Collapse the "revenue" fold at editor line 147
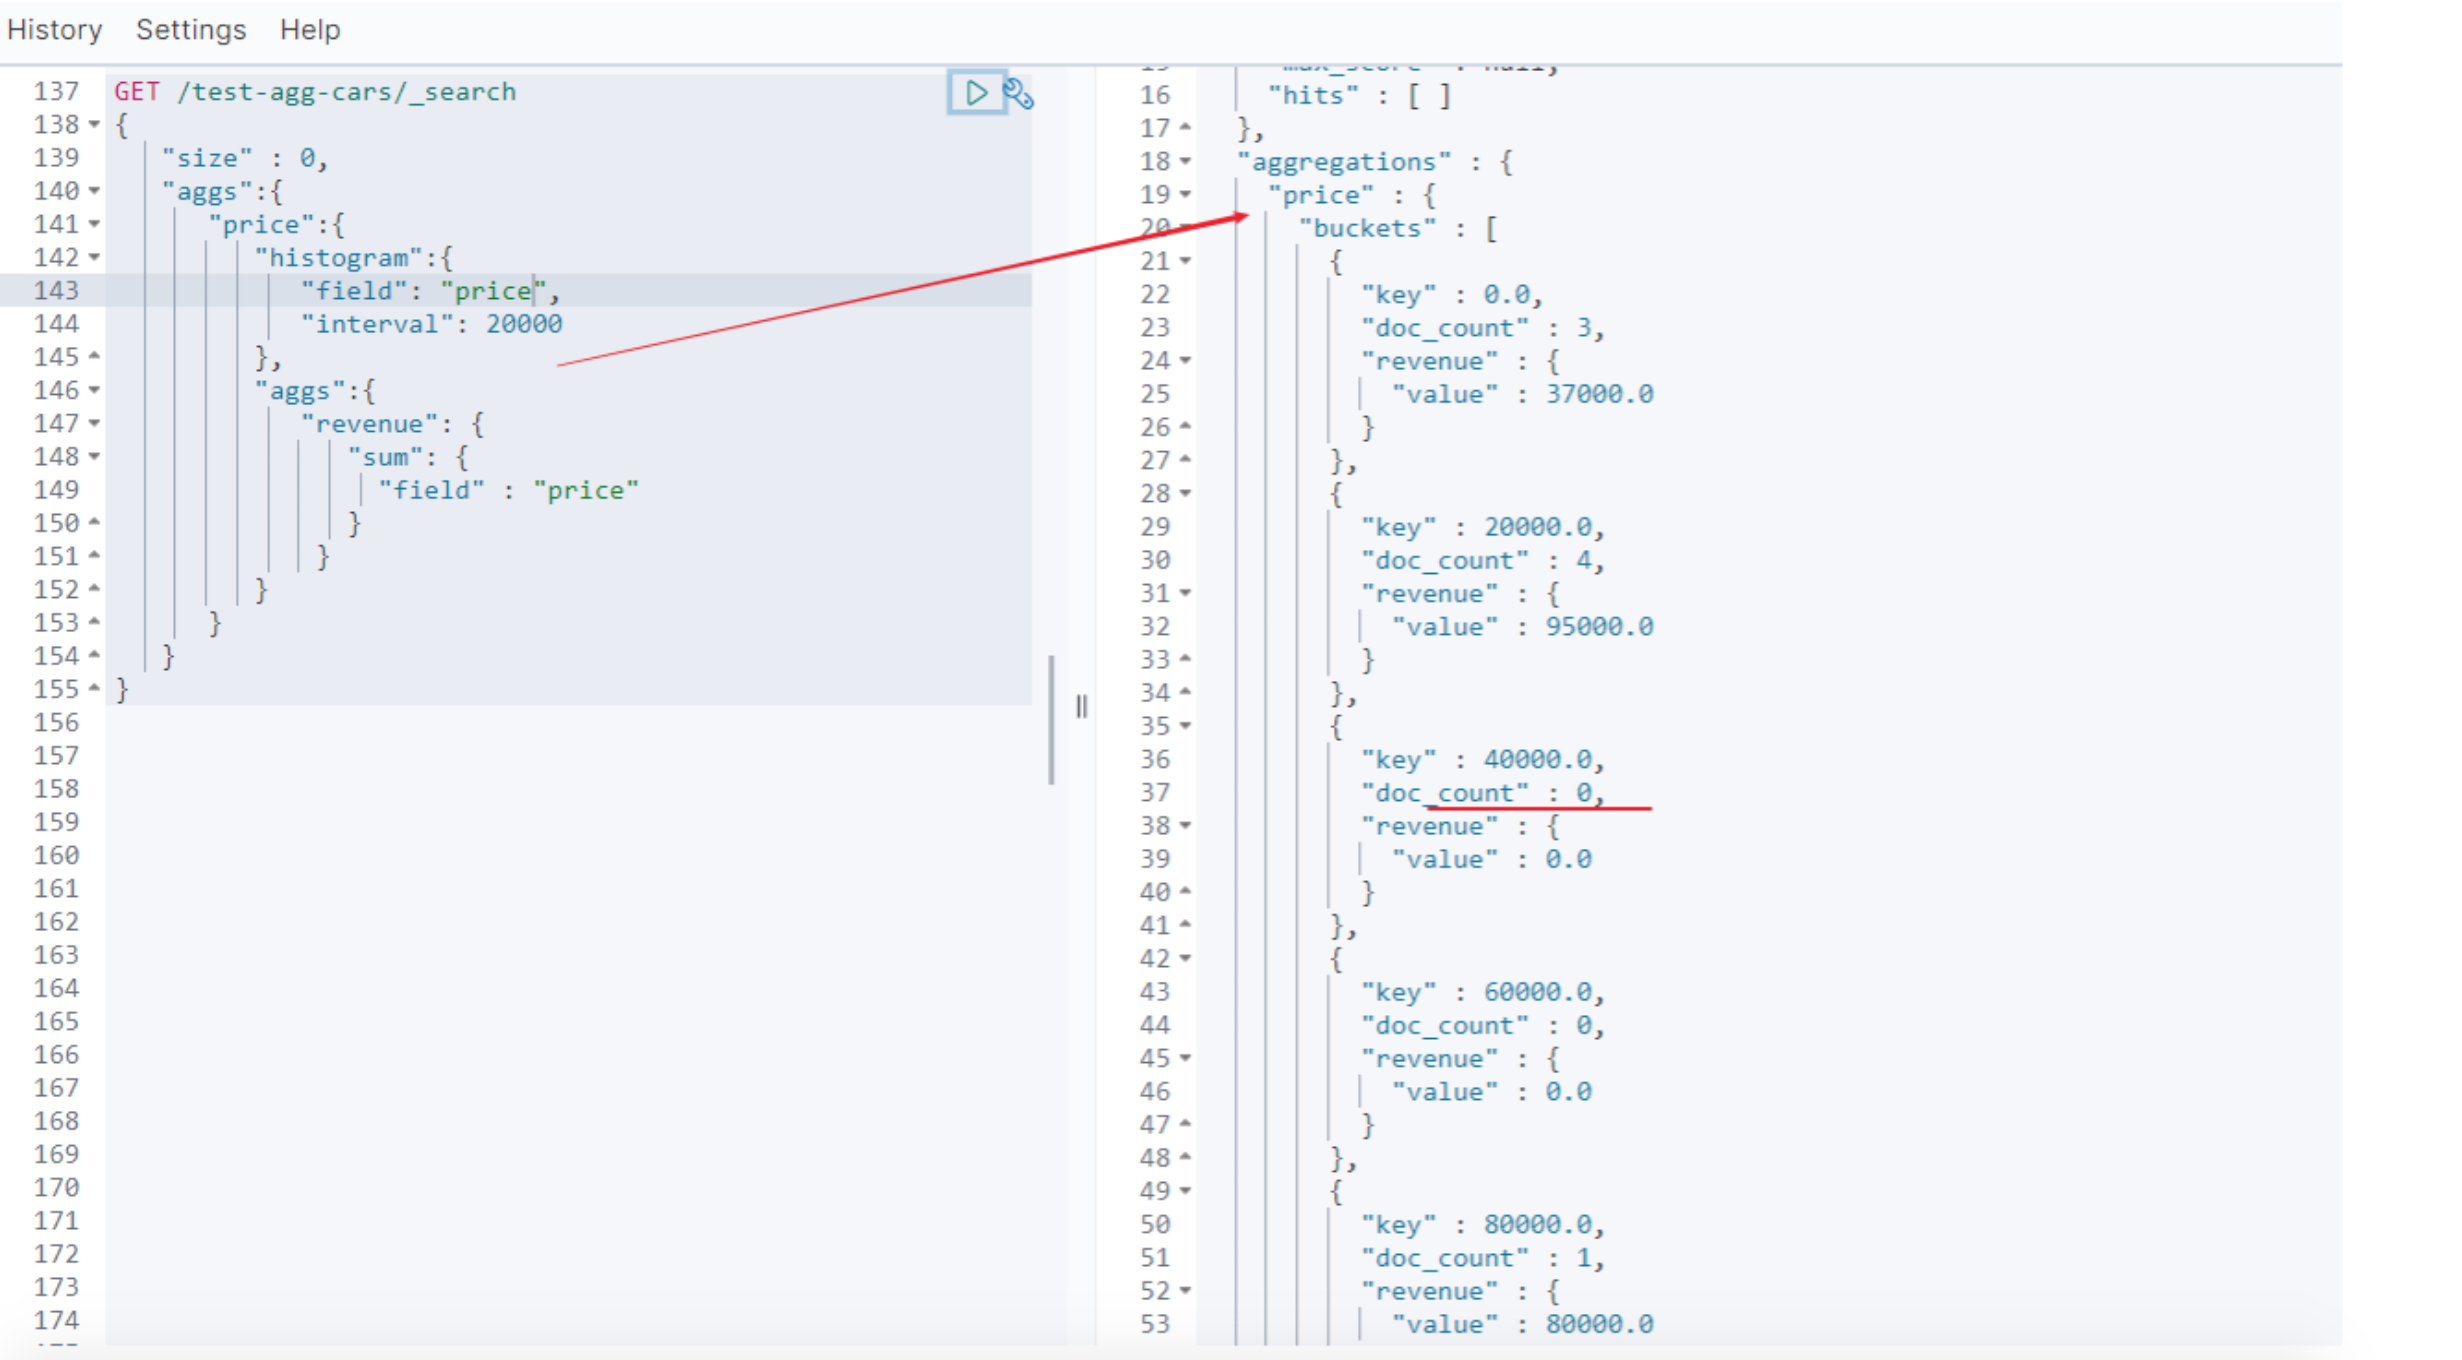The width and height of the screenshot is (2462, 1360). pyautogui.click(x=94, y=424)
